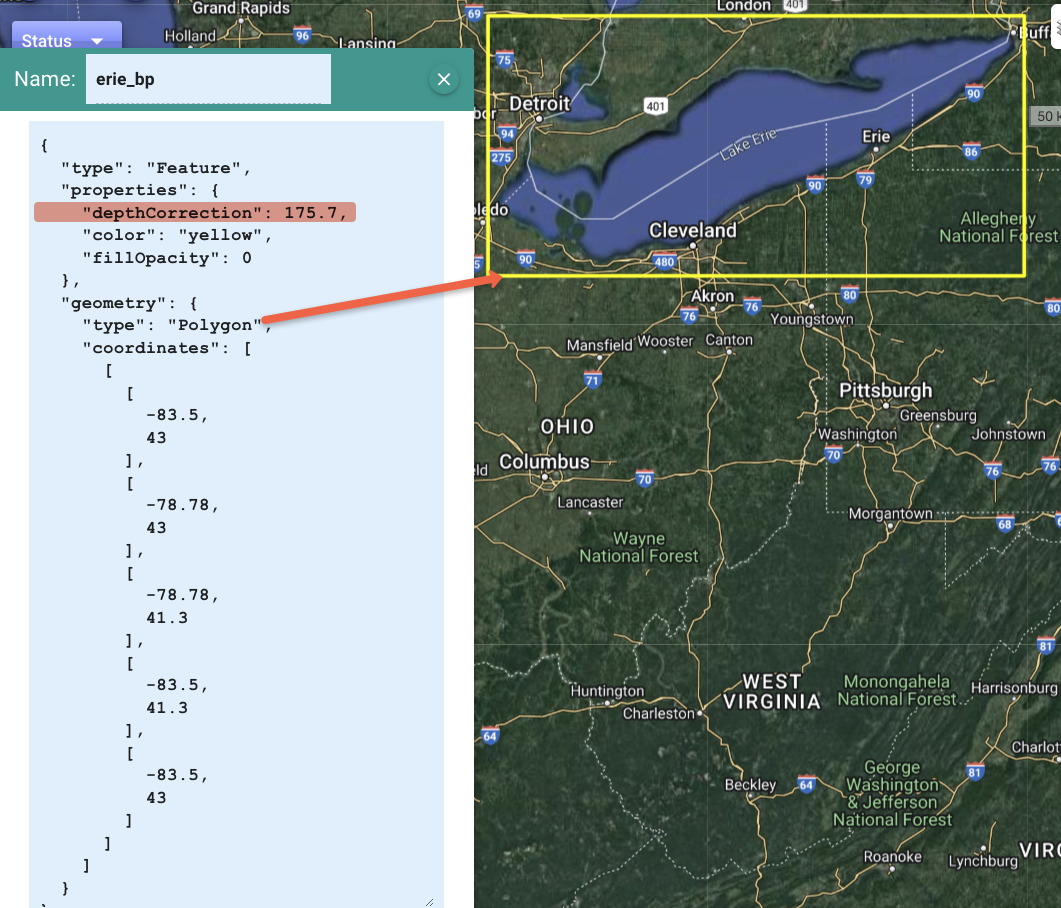1061x908 pixels.
Task: Click the Pittsburgh city label
Action: pyautogui.click(x=885, y=390)
